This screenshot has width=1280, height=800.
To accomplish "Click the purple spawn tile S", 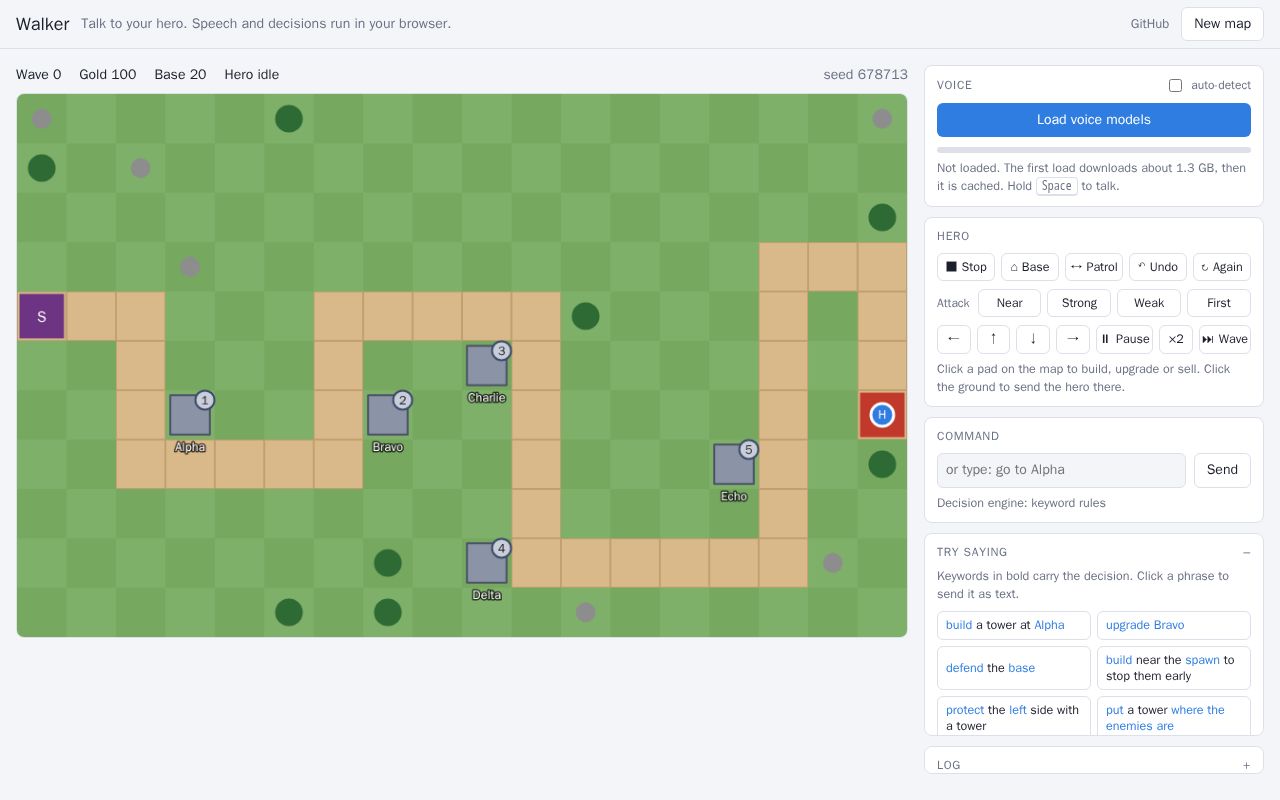I will (x=42, y=316).
